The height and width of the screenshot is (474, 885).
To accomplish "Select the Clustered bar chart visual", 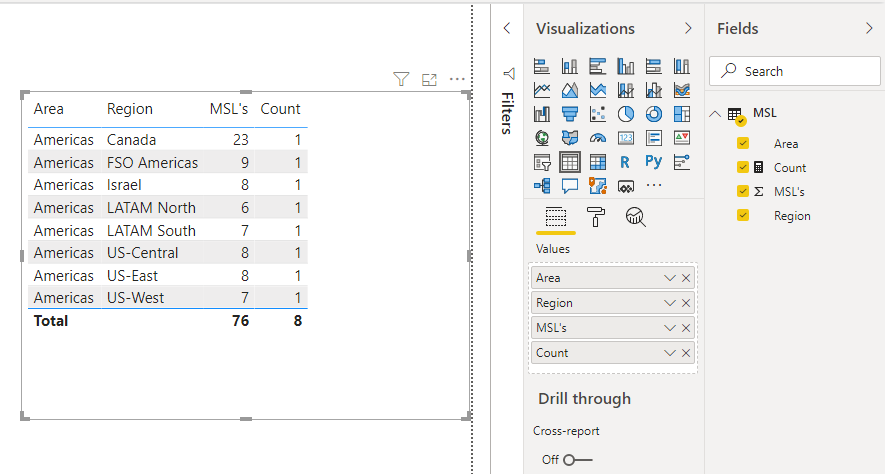I will coord(598,66).
